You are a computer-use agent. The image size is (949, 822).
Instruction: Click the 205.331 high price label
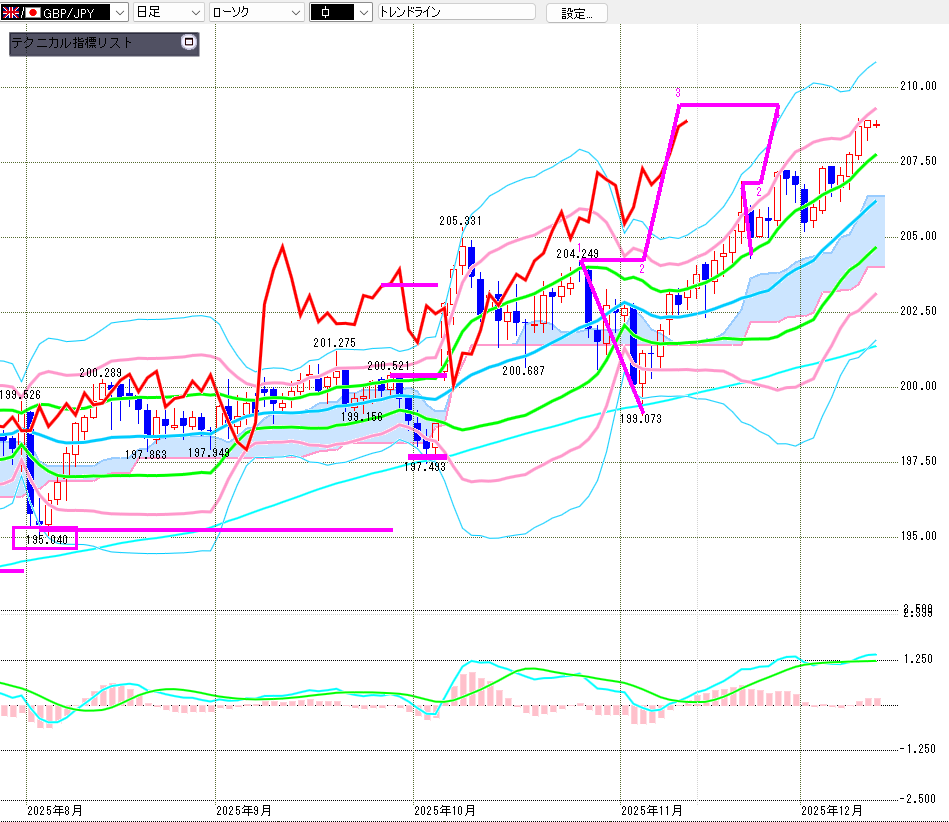coord(460,221)
